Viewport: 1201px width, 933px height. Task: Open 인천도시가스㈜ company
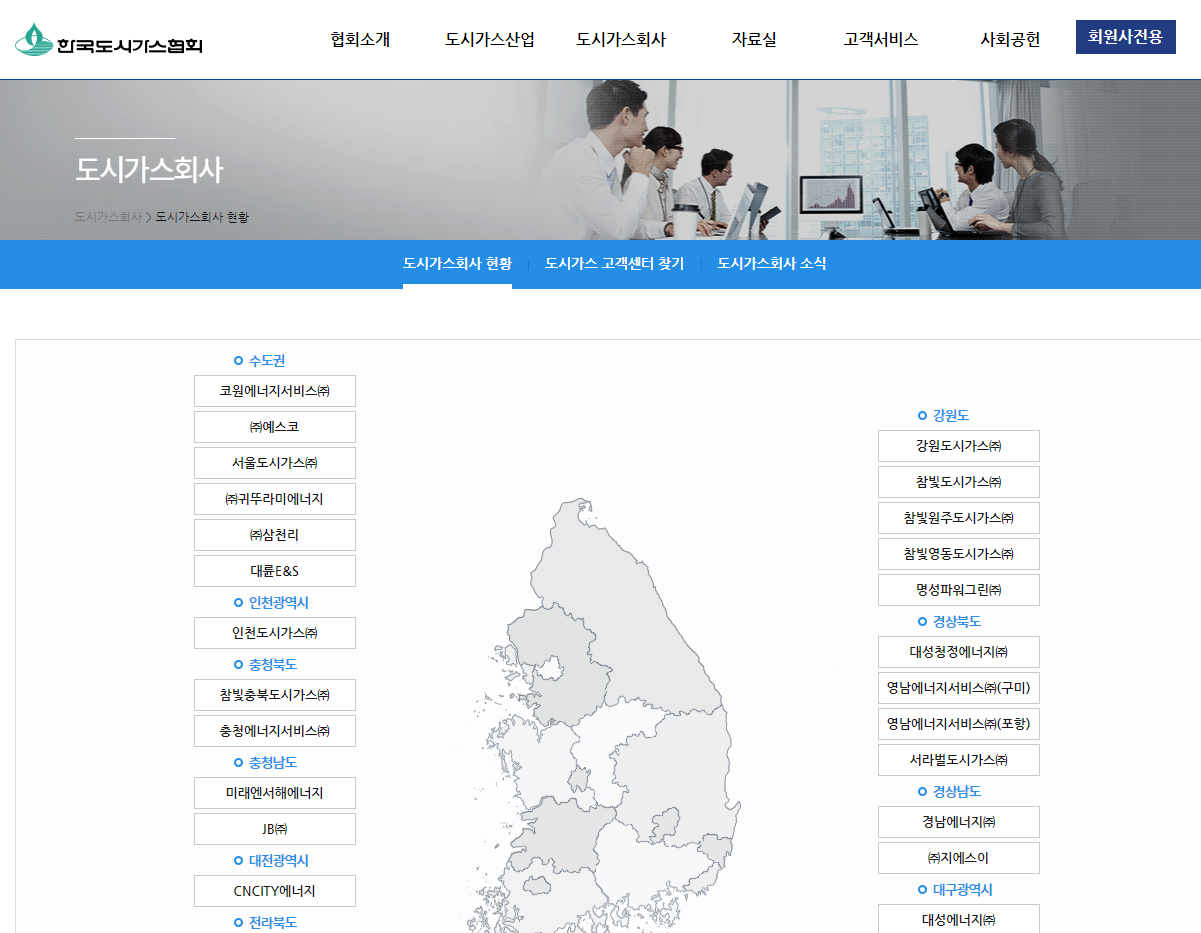pyautogui.click(x=275, y=633)
